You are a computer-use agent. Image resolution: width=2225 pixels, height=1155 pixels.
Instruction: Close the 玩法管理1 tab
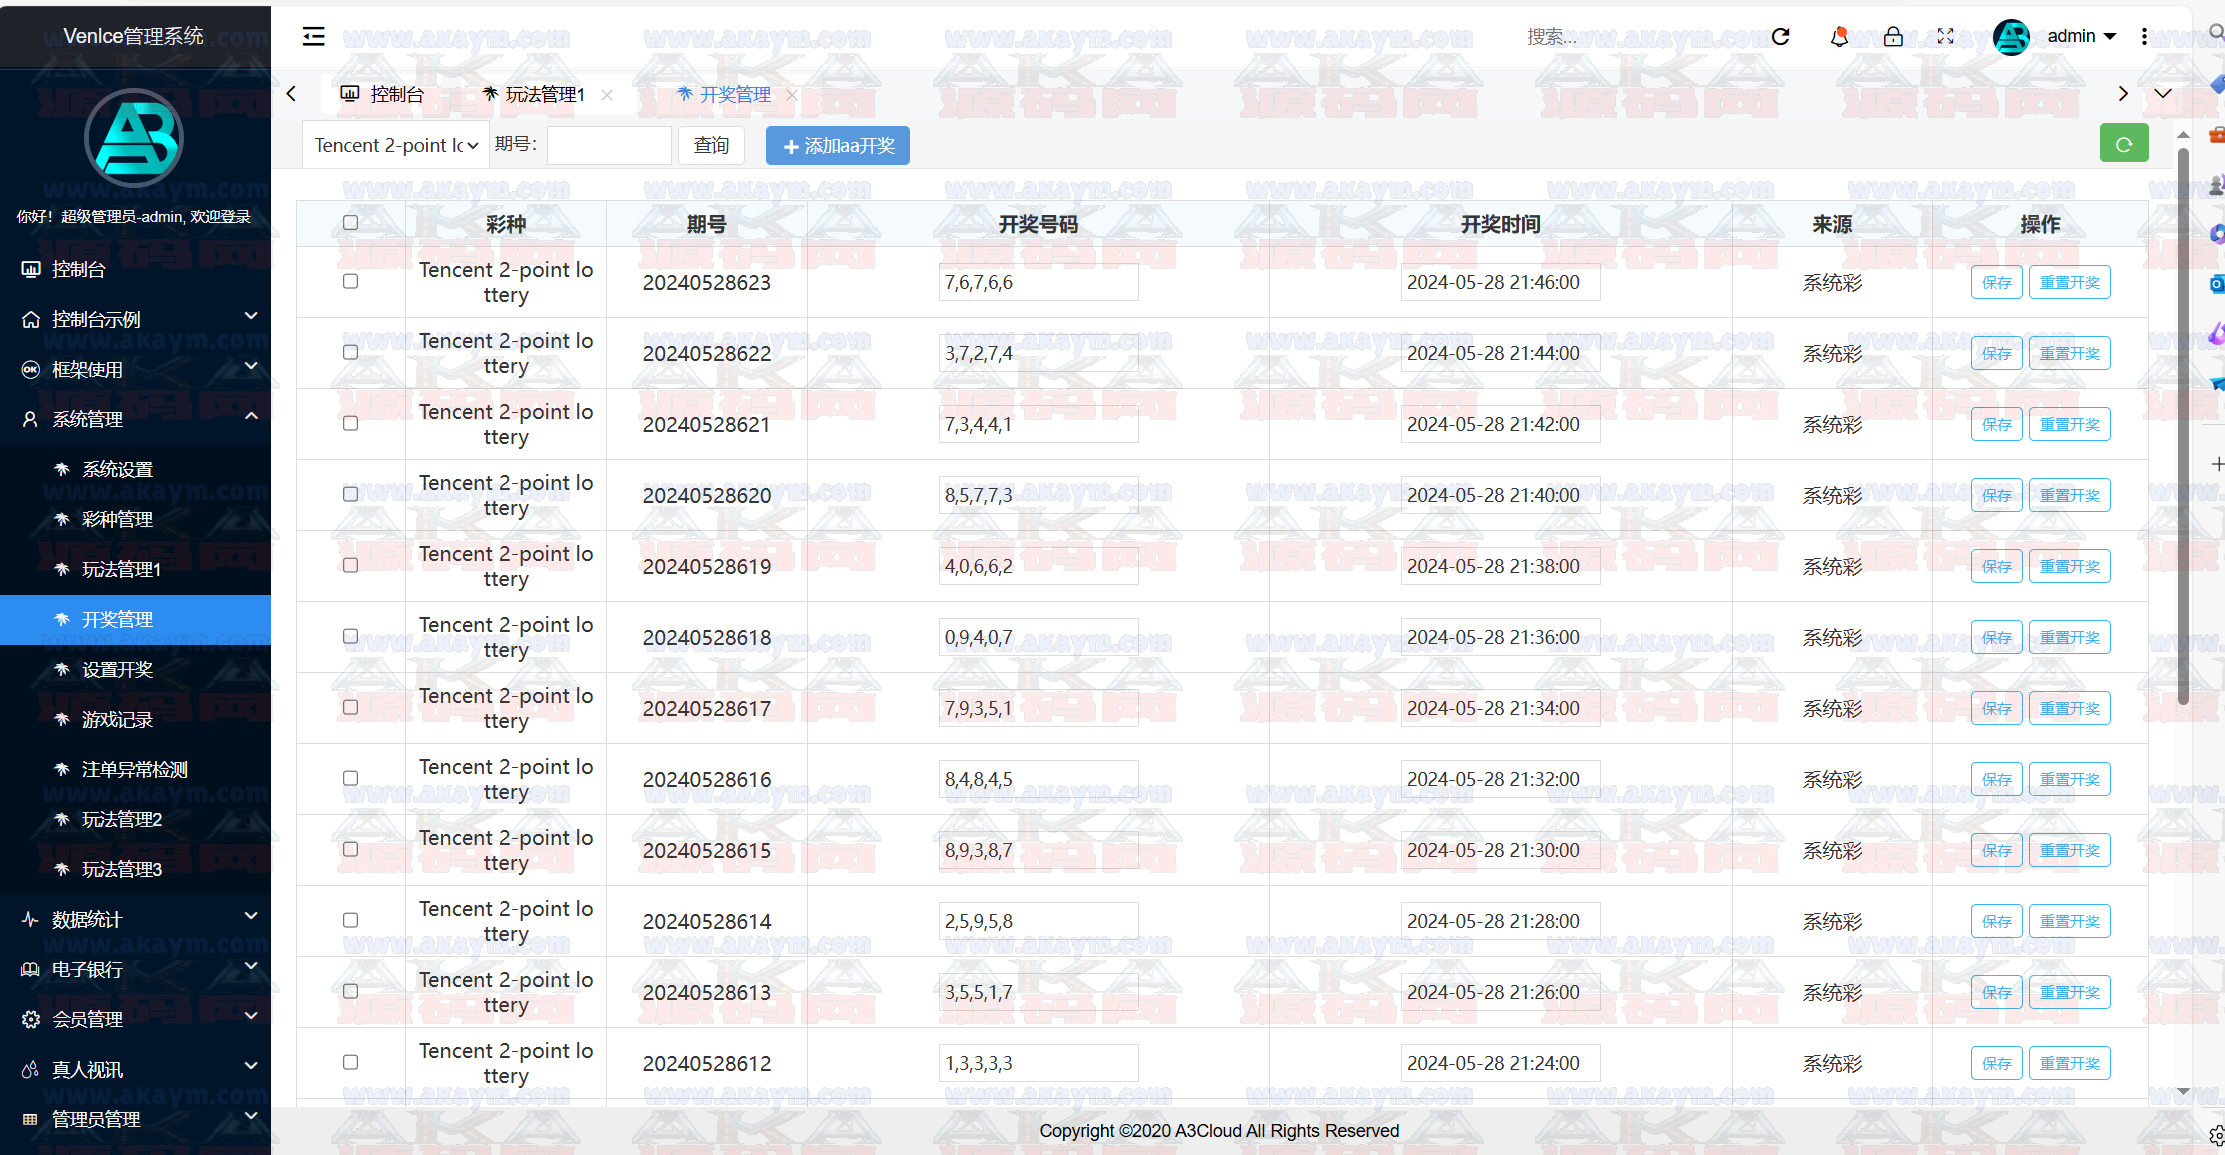pos(607,95)
